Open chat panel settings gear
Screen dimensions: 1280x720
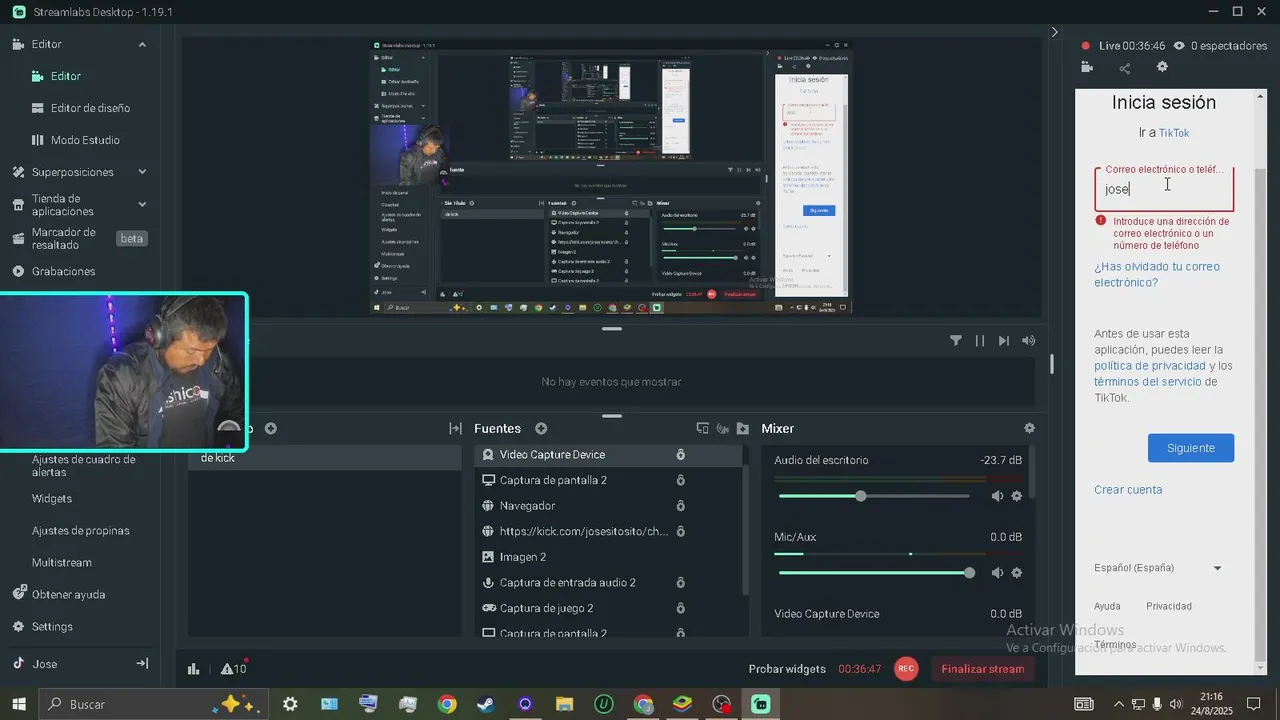pyautogui.click(x=1162, y=67)
